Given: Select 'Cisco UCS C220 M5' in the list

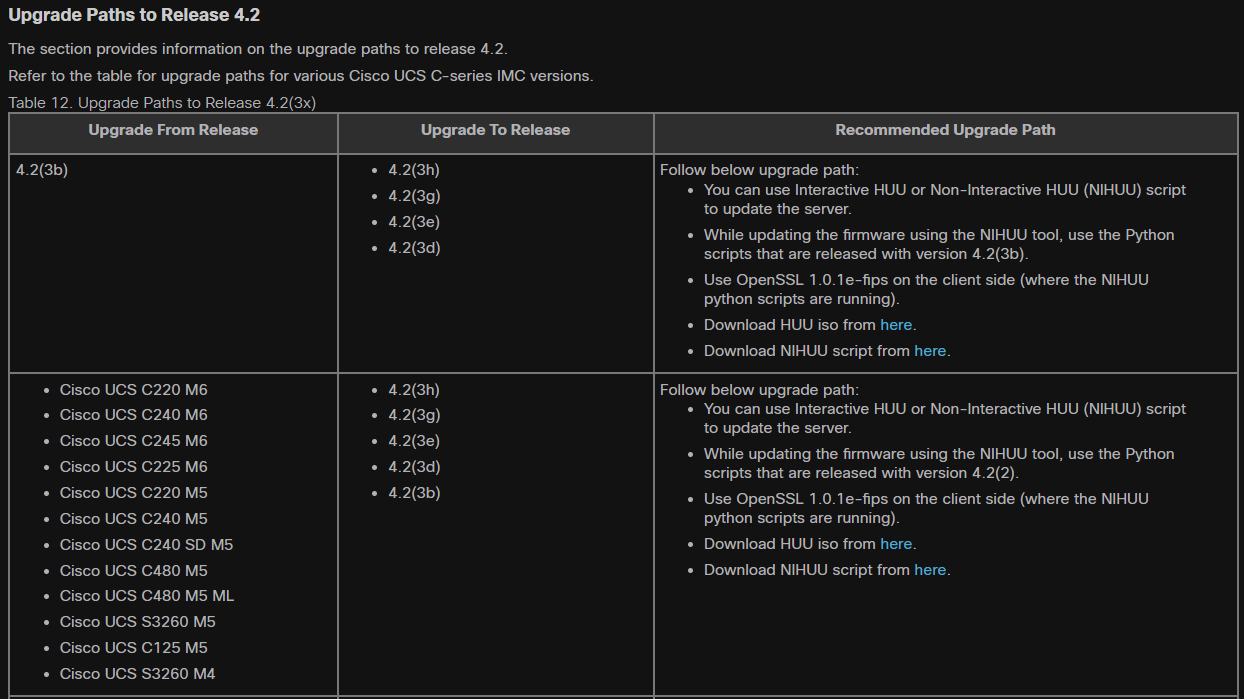Looking at the screenshot, I should 134,493.
